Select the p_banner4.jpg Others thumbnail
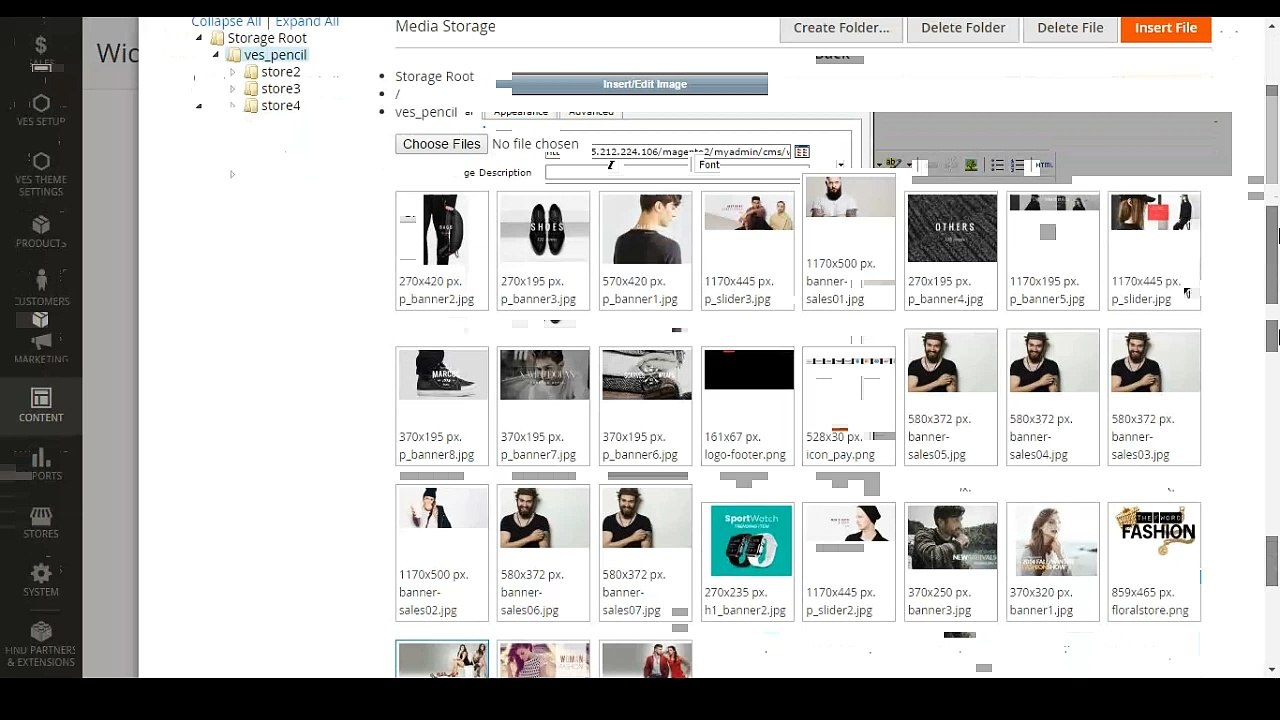 point(951,251)
